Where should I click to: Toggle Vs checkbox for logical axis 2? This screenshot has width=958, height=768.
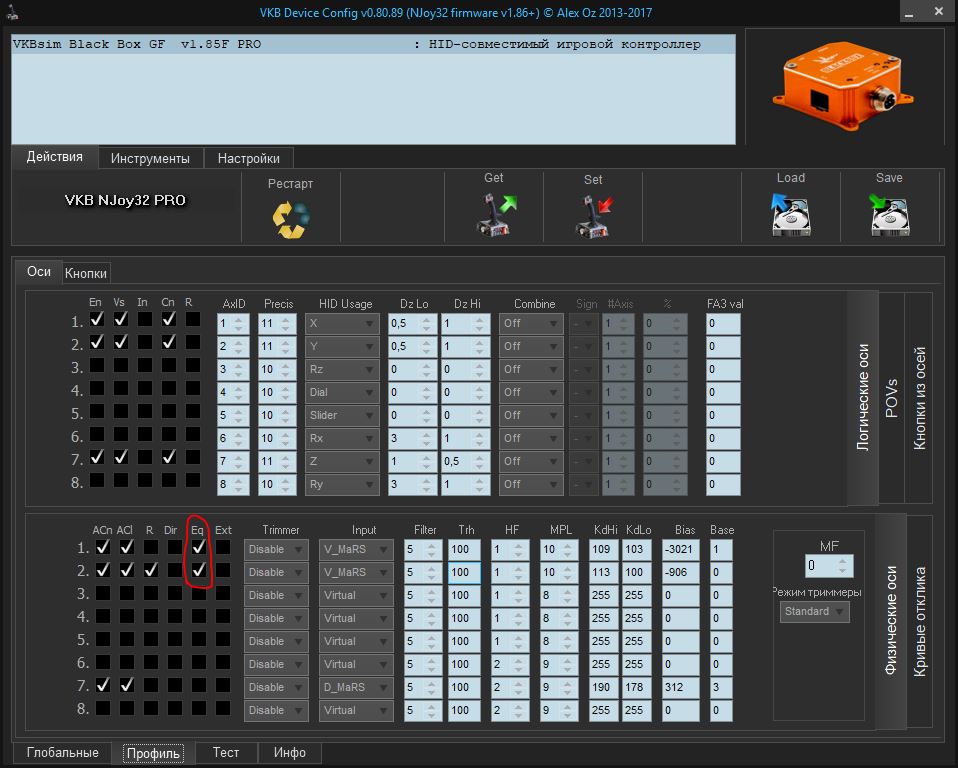coord(121,342)
